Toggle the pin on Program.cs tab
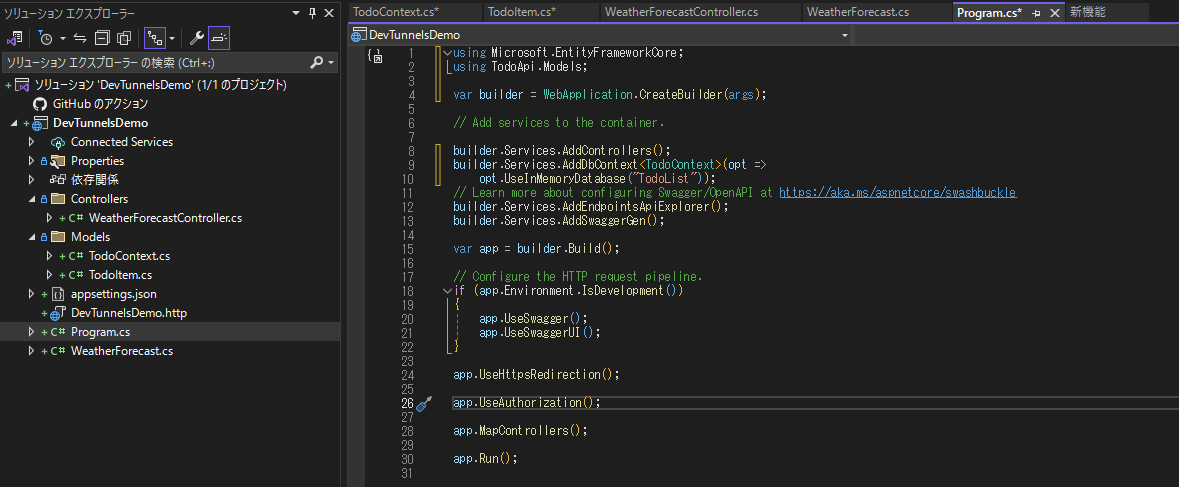This screenshot has width=1179, height=487. [1036, 13]
